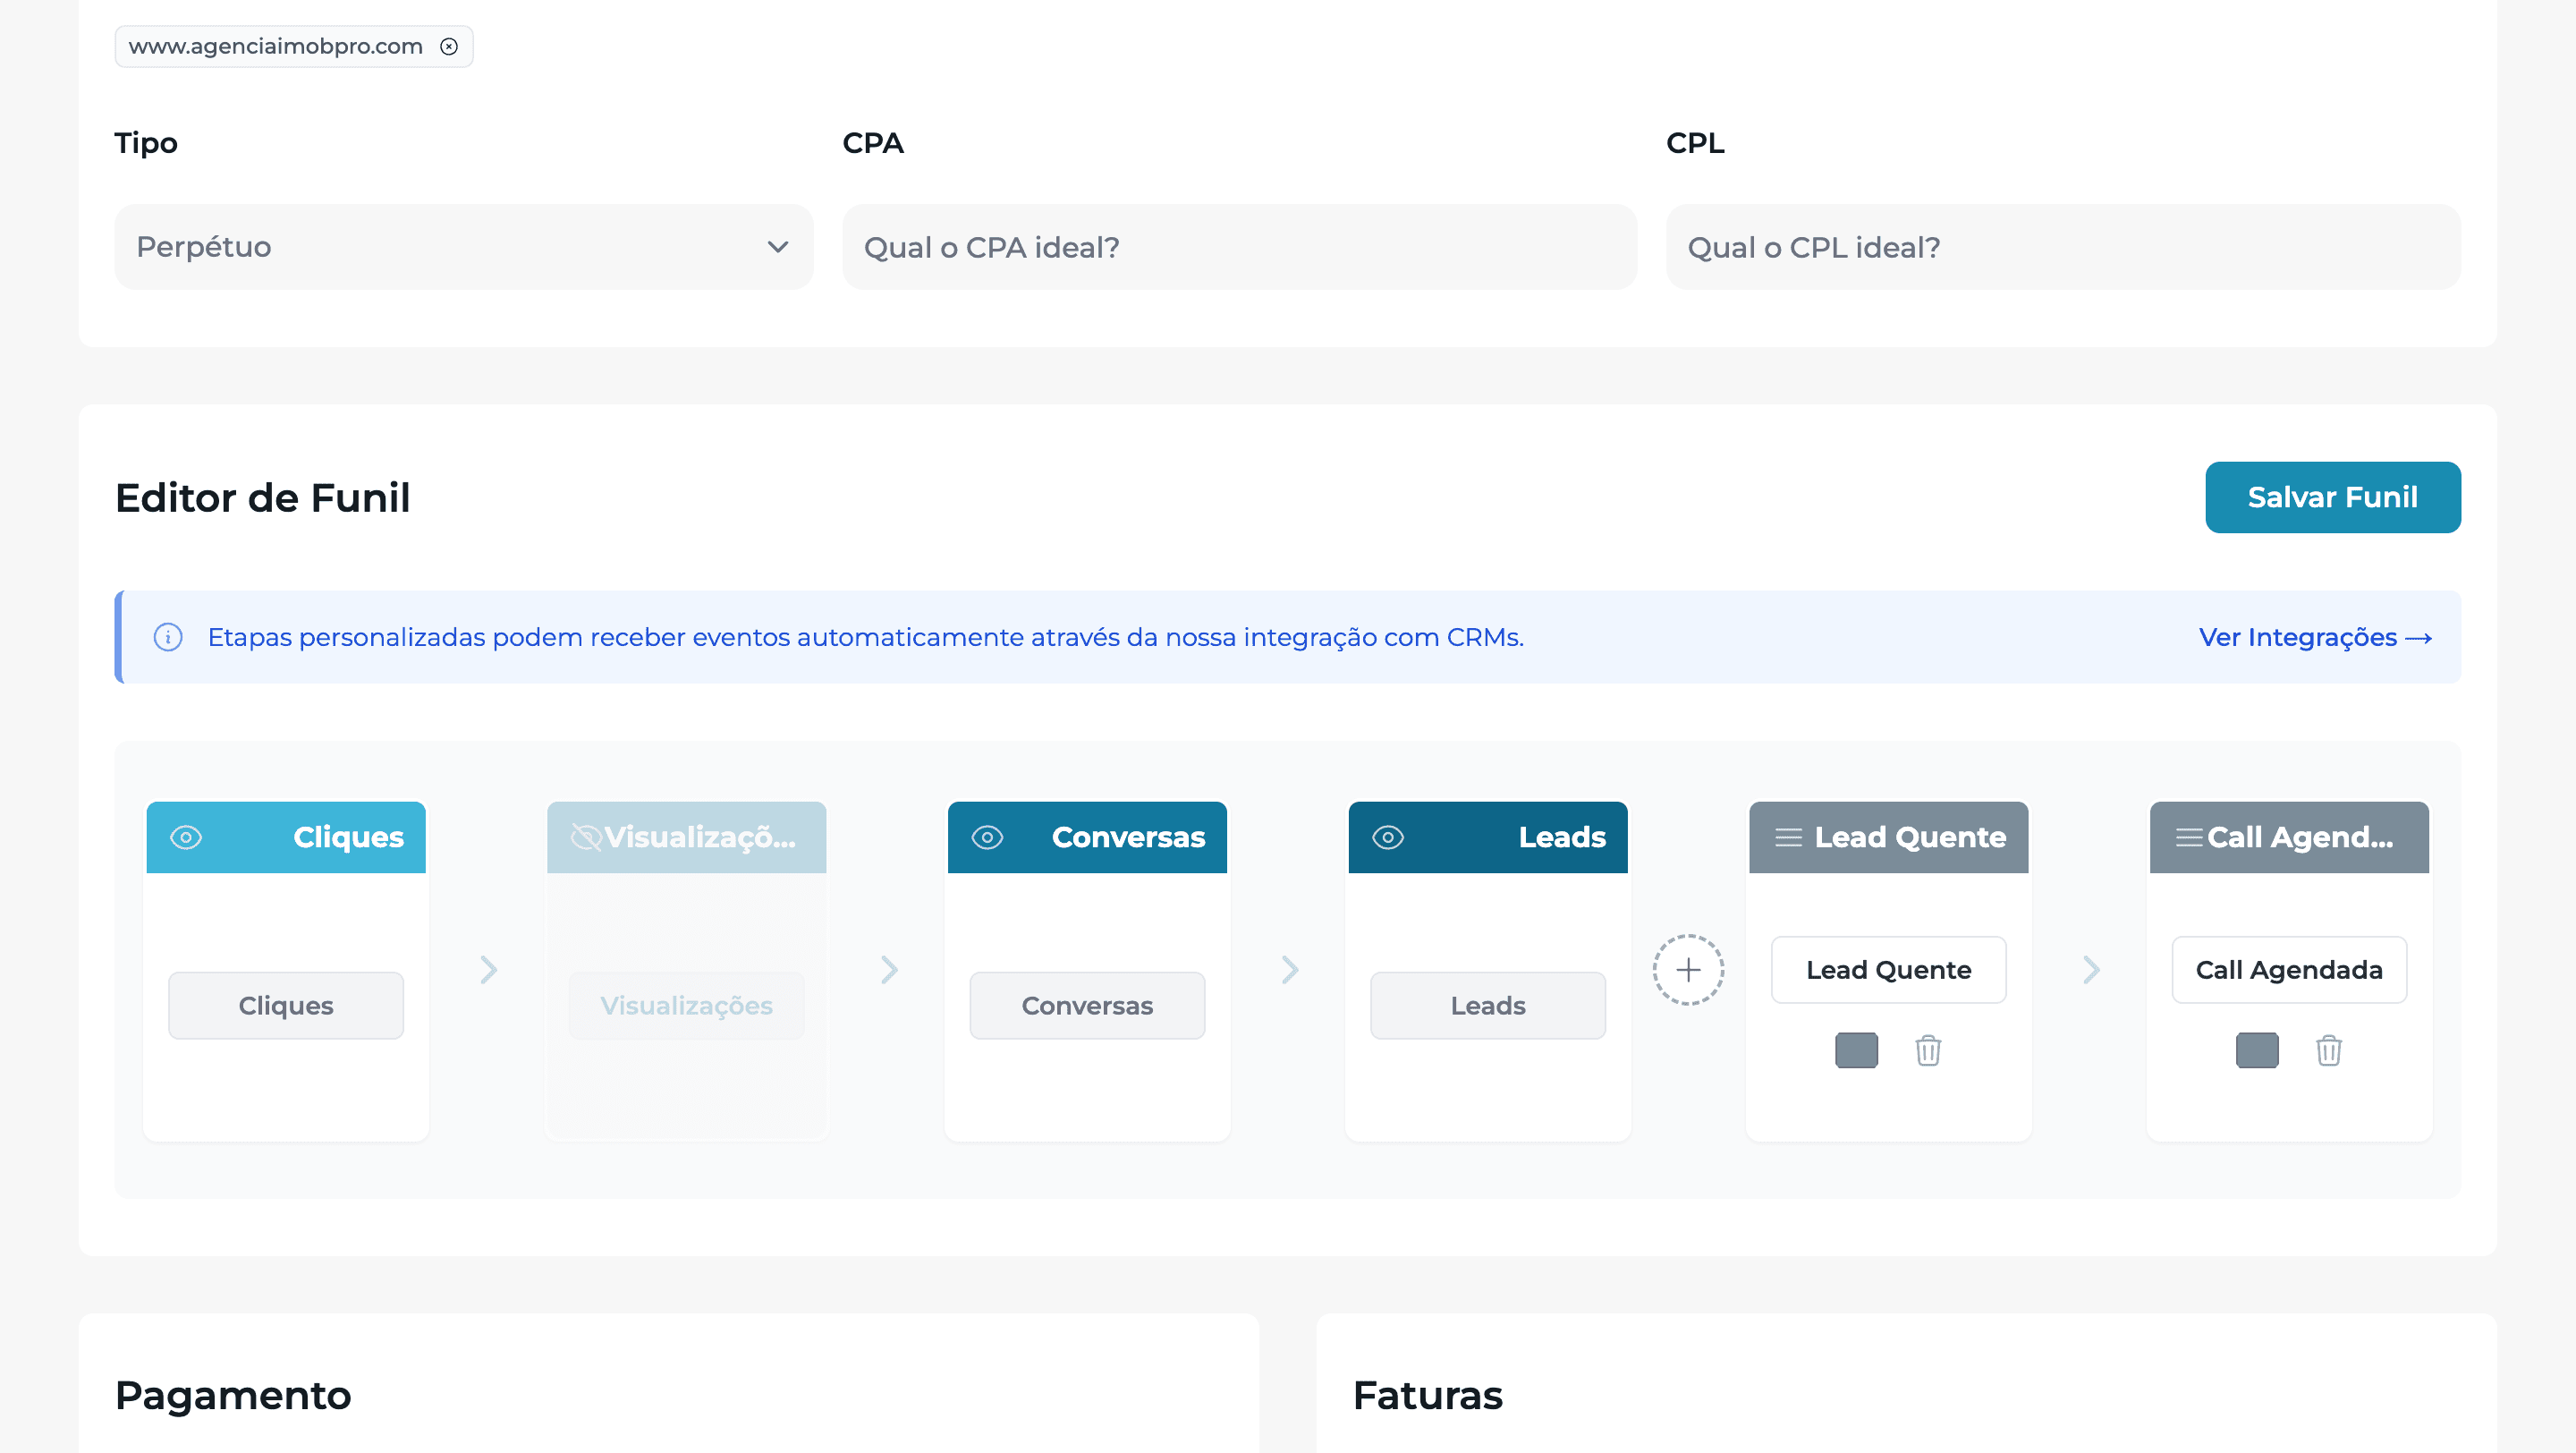Add a new funnel stage with the plus icon

1688,969
